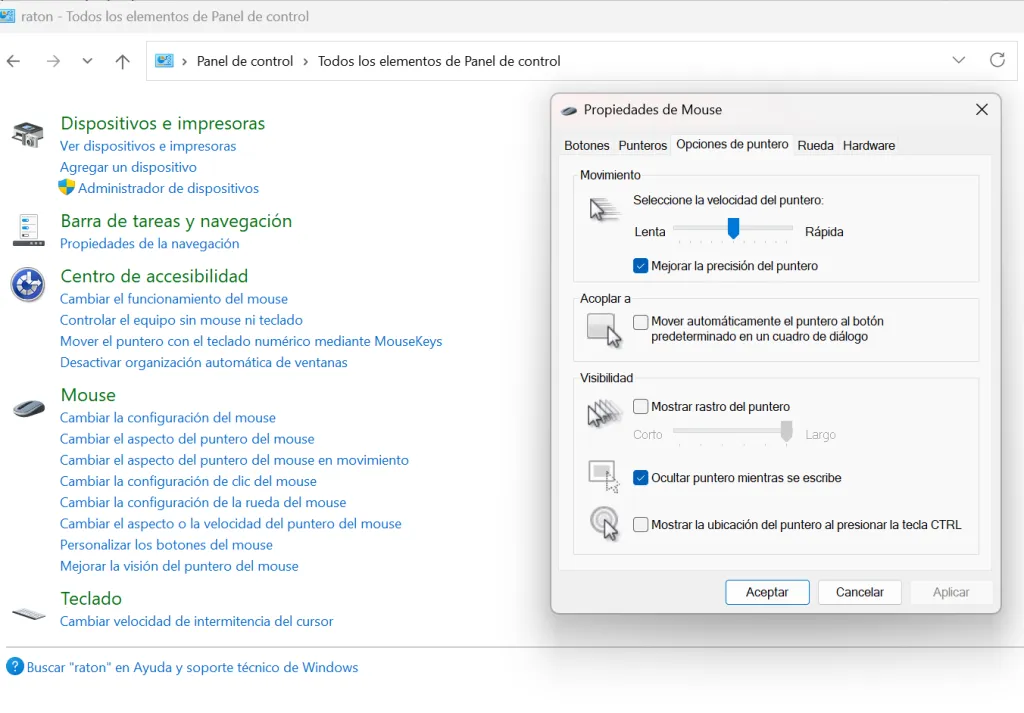This screenshot has height=713, width=1024.
Task: Click the snap-to button icon in Acoplar a
Action: (604, 330)
